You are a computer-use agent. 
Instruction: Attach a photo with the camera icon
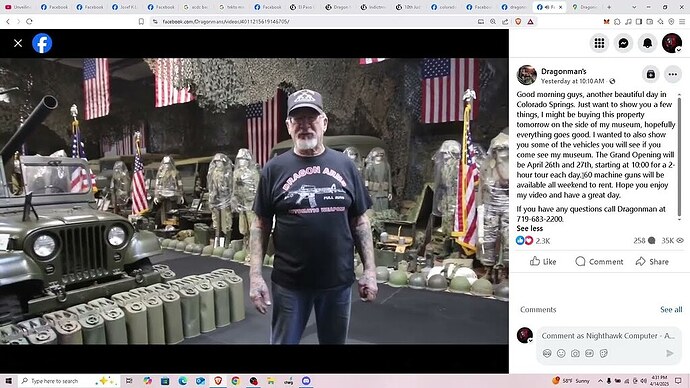[575, 353]
